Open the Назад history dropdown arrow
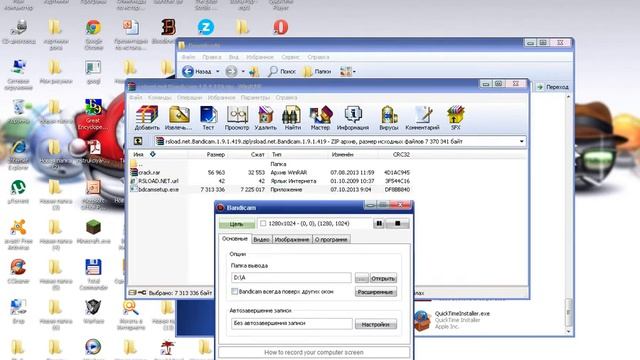This screenshot has height=360, width=640. (x=218, y=71)
